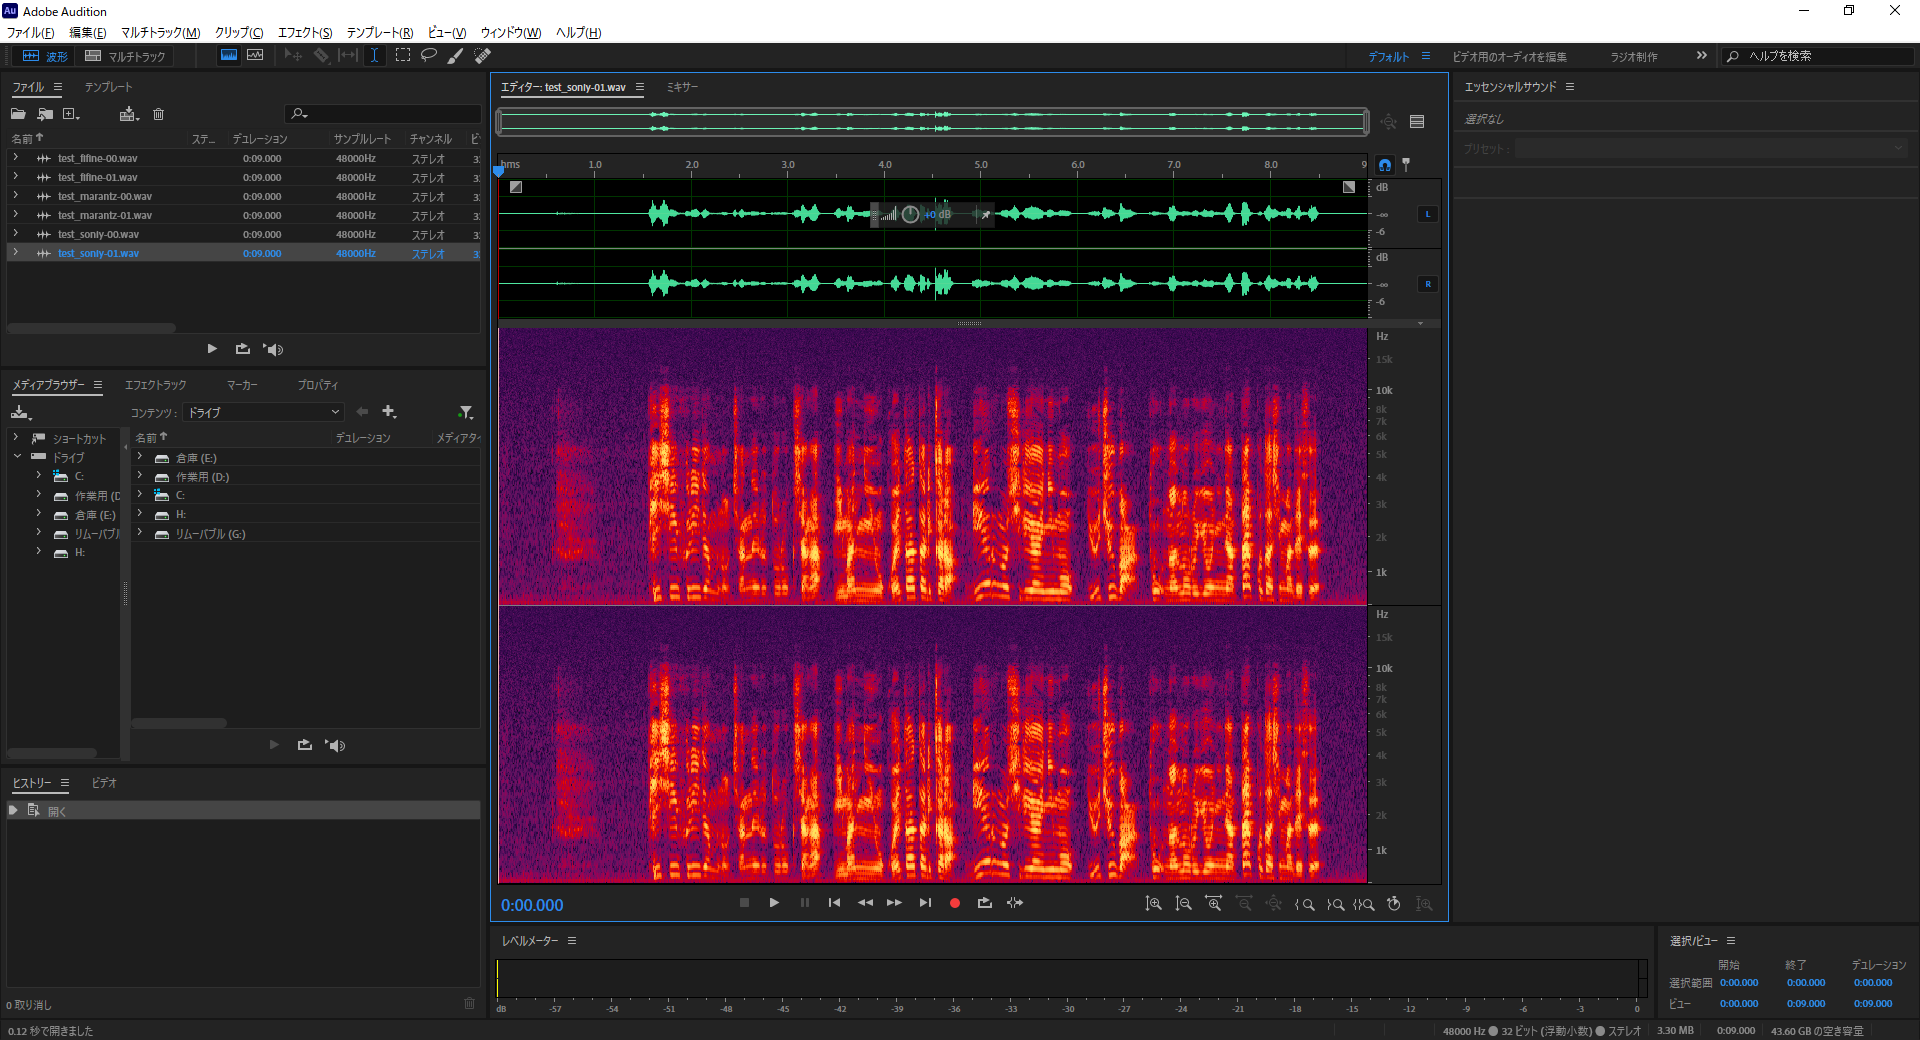Expand the test_fifine-00.wav file entry
Viewport: 1920px width, 1040px height.
[x=16, y=158]
